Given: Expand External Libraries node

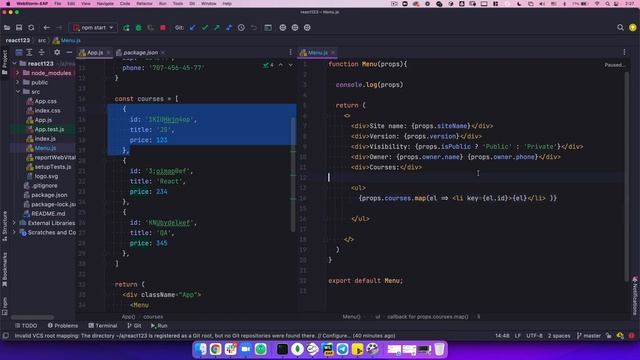Looking at the screenshot, I should click(15, 223).
